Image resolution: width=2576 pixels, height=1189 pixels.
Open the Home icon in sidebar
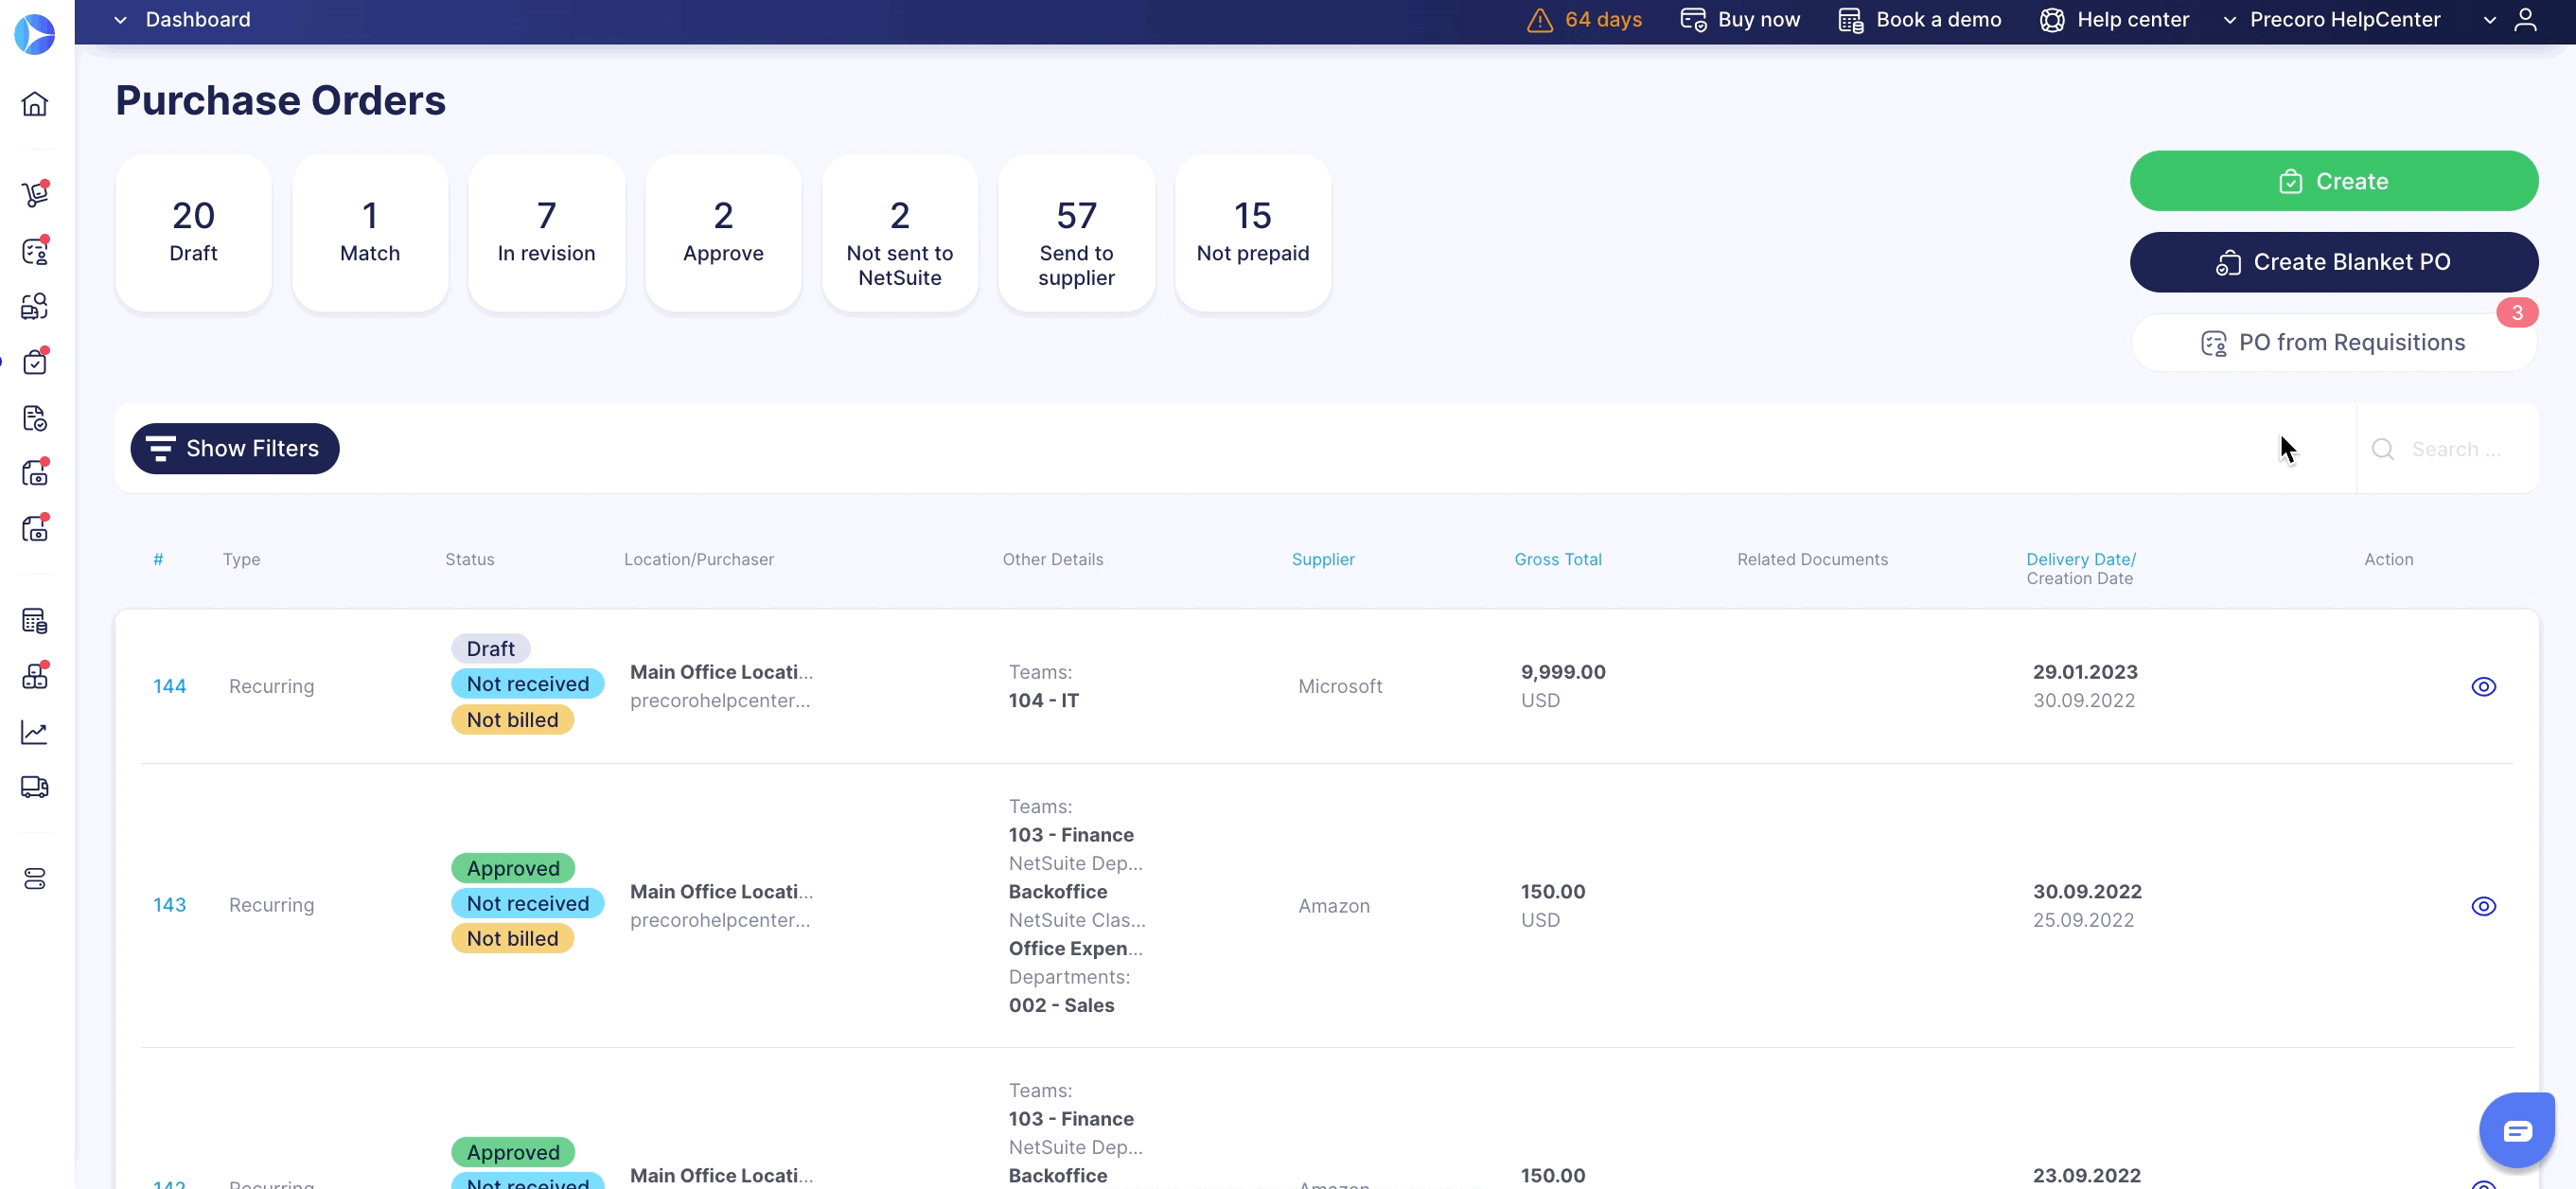(35, 104)
